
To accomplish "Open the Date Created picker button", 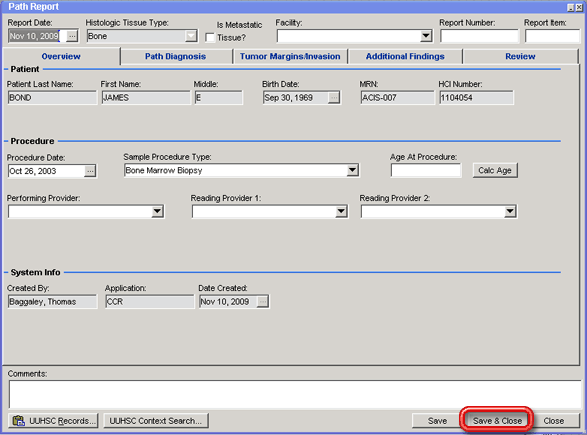I will (x=262, y=301).
